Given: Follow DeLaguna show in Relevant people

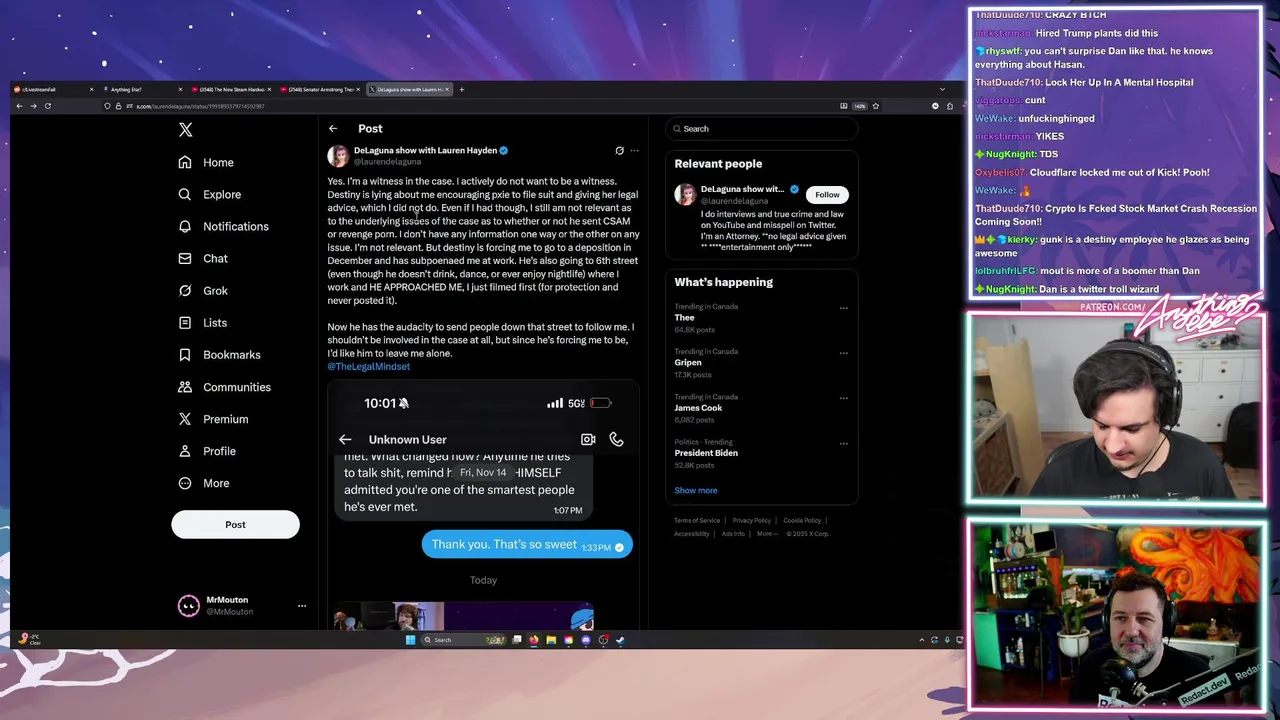Looking at the screenshot, I should 827,194.
